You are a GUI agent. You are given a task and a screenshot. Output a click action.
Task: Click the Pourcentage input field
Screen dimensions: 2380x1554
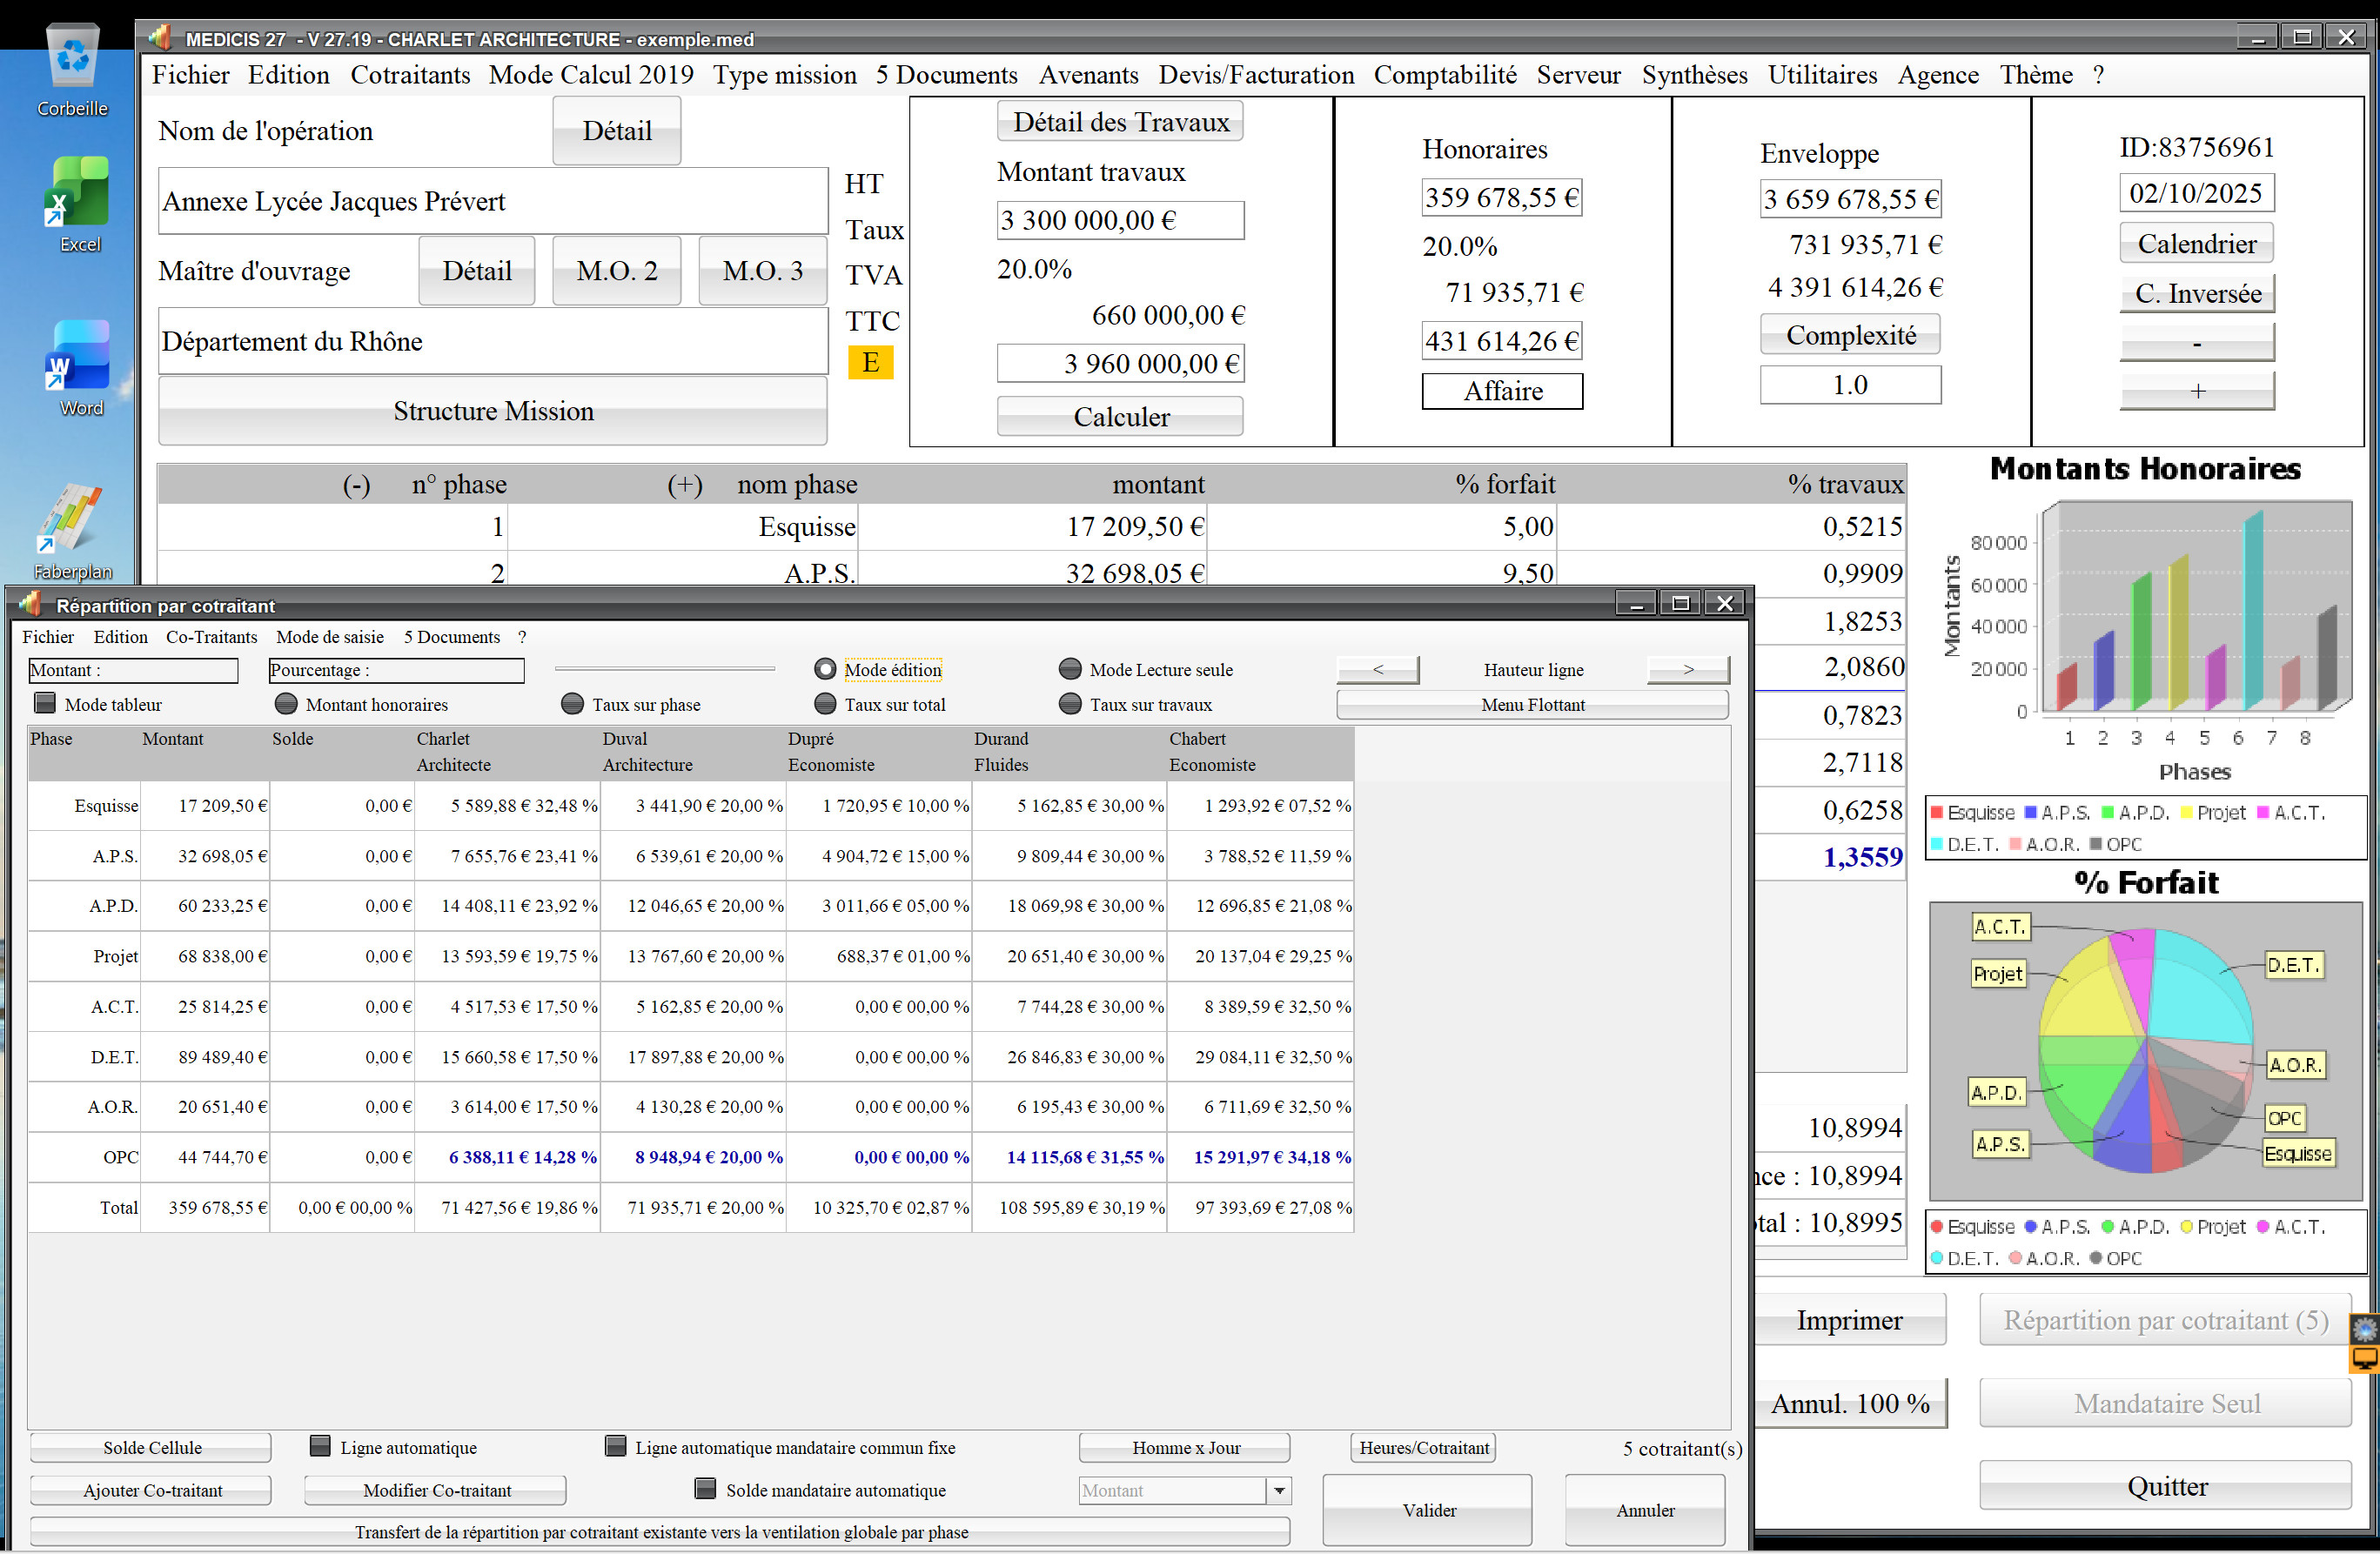[396, 670]
